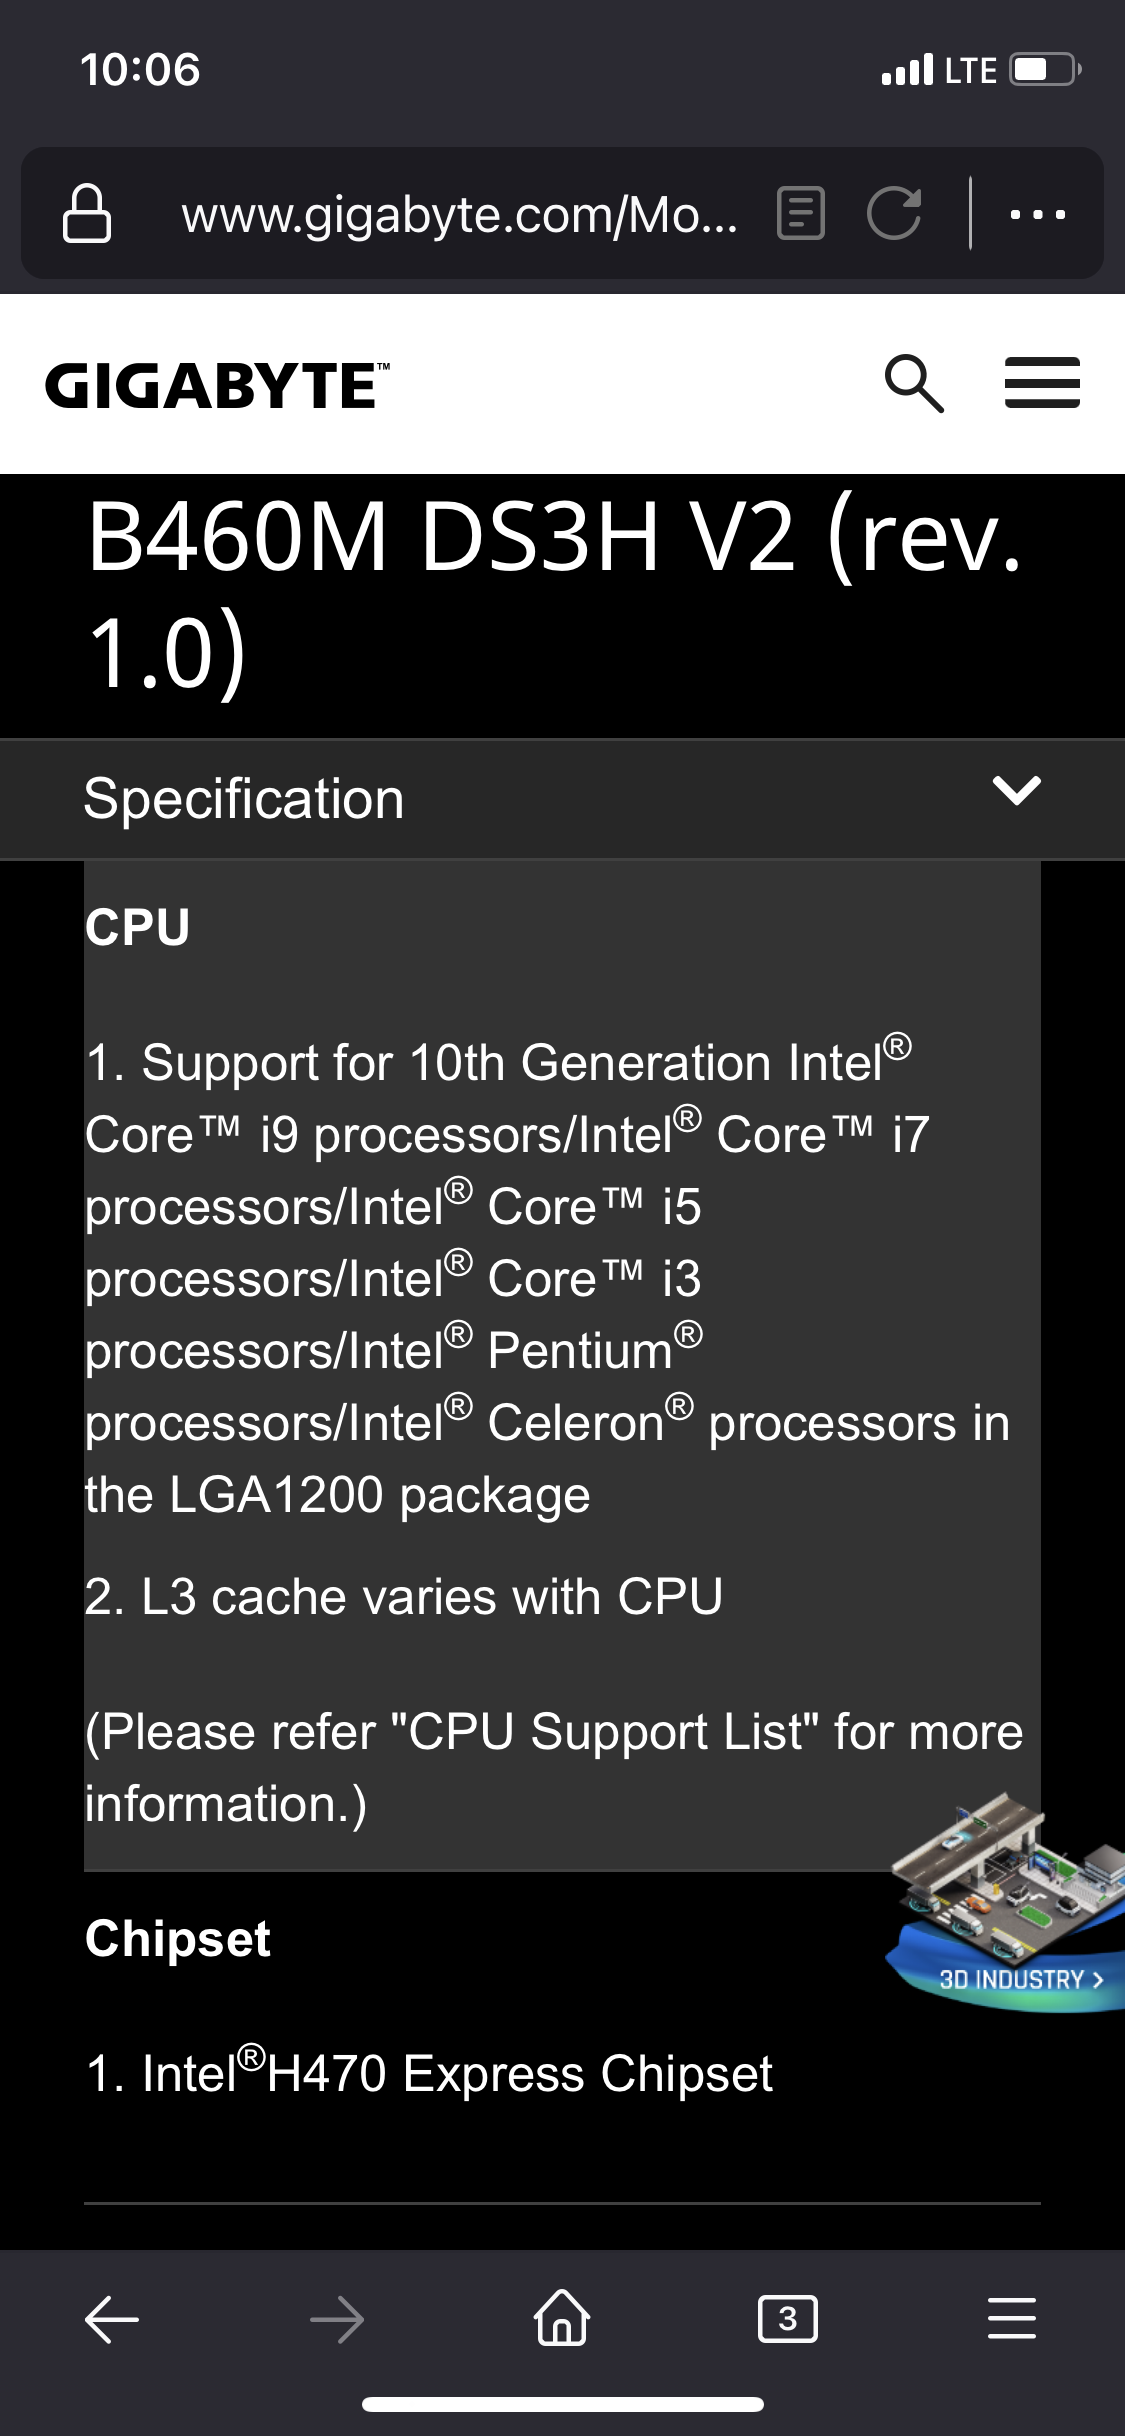The width and height of the screenshot is (1125, 2436).
Task: Open the Gigabyte hamburger navigation menu
Action: pyautogui.click(x=1042, y=383)
